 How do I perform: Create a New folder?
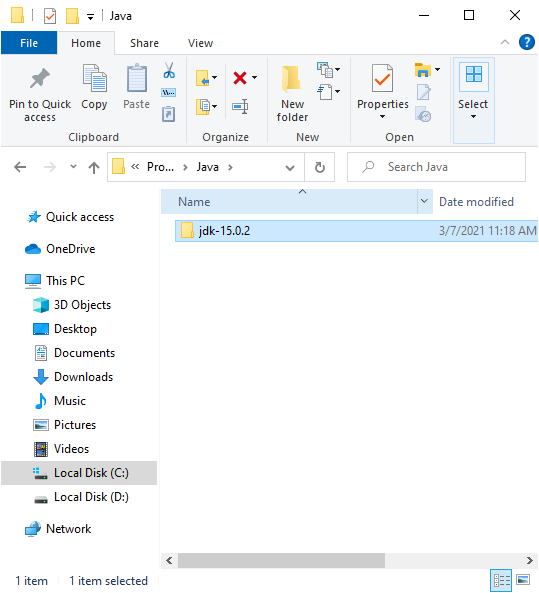click(x=292, y=94)
